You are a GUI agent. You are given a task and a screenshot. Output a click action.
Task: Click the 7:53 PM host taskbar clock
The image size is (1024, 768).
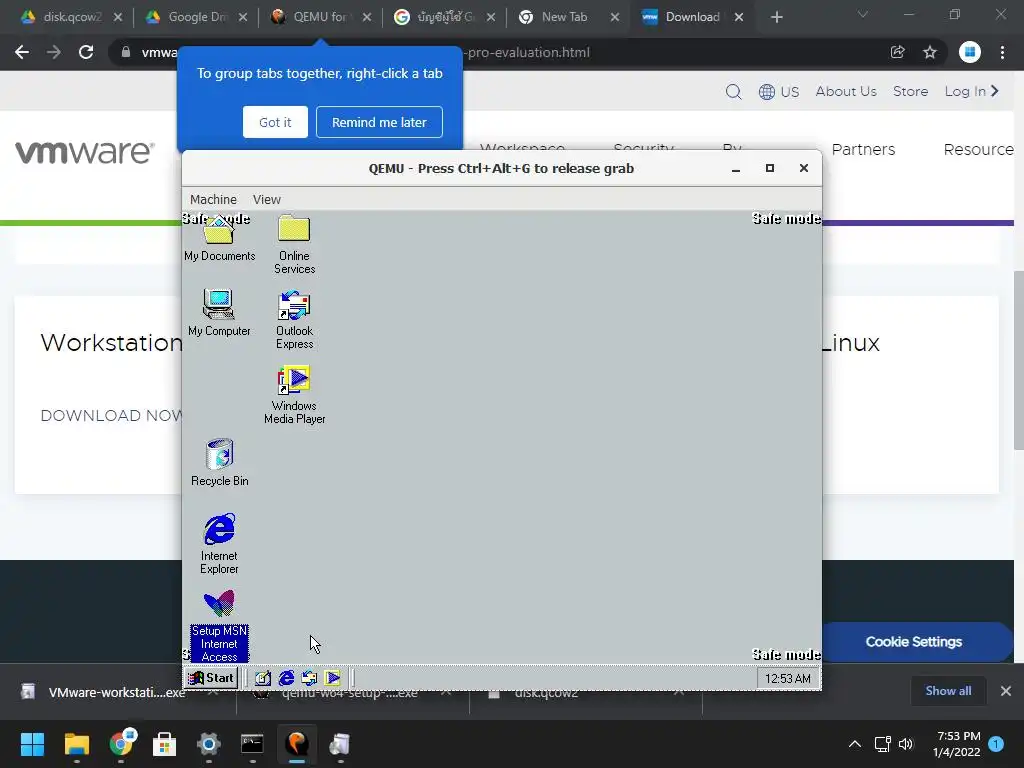click(x=957, y=744)
